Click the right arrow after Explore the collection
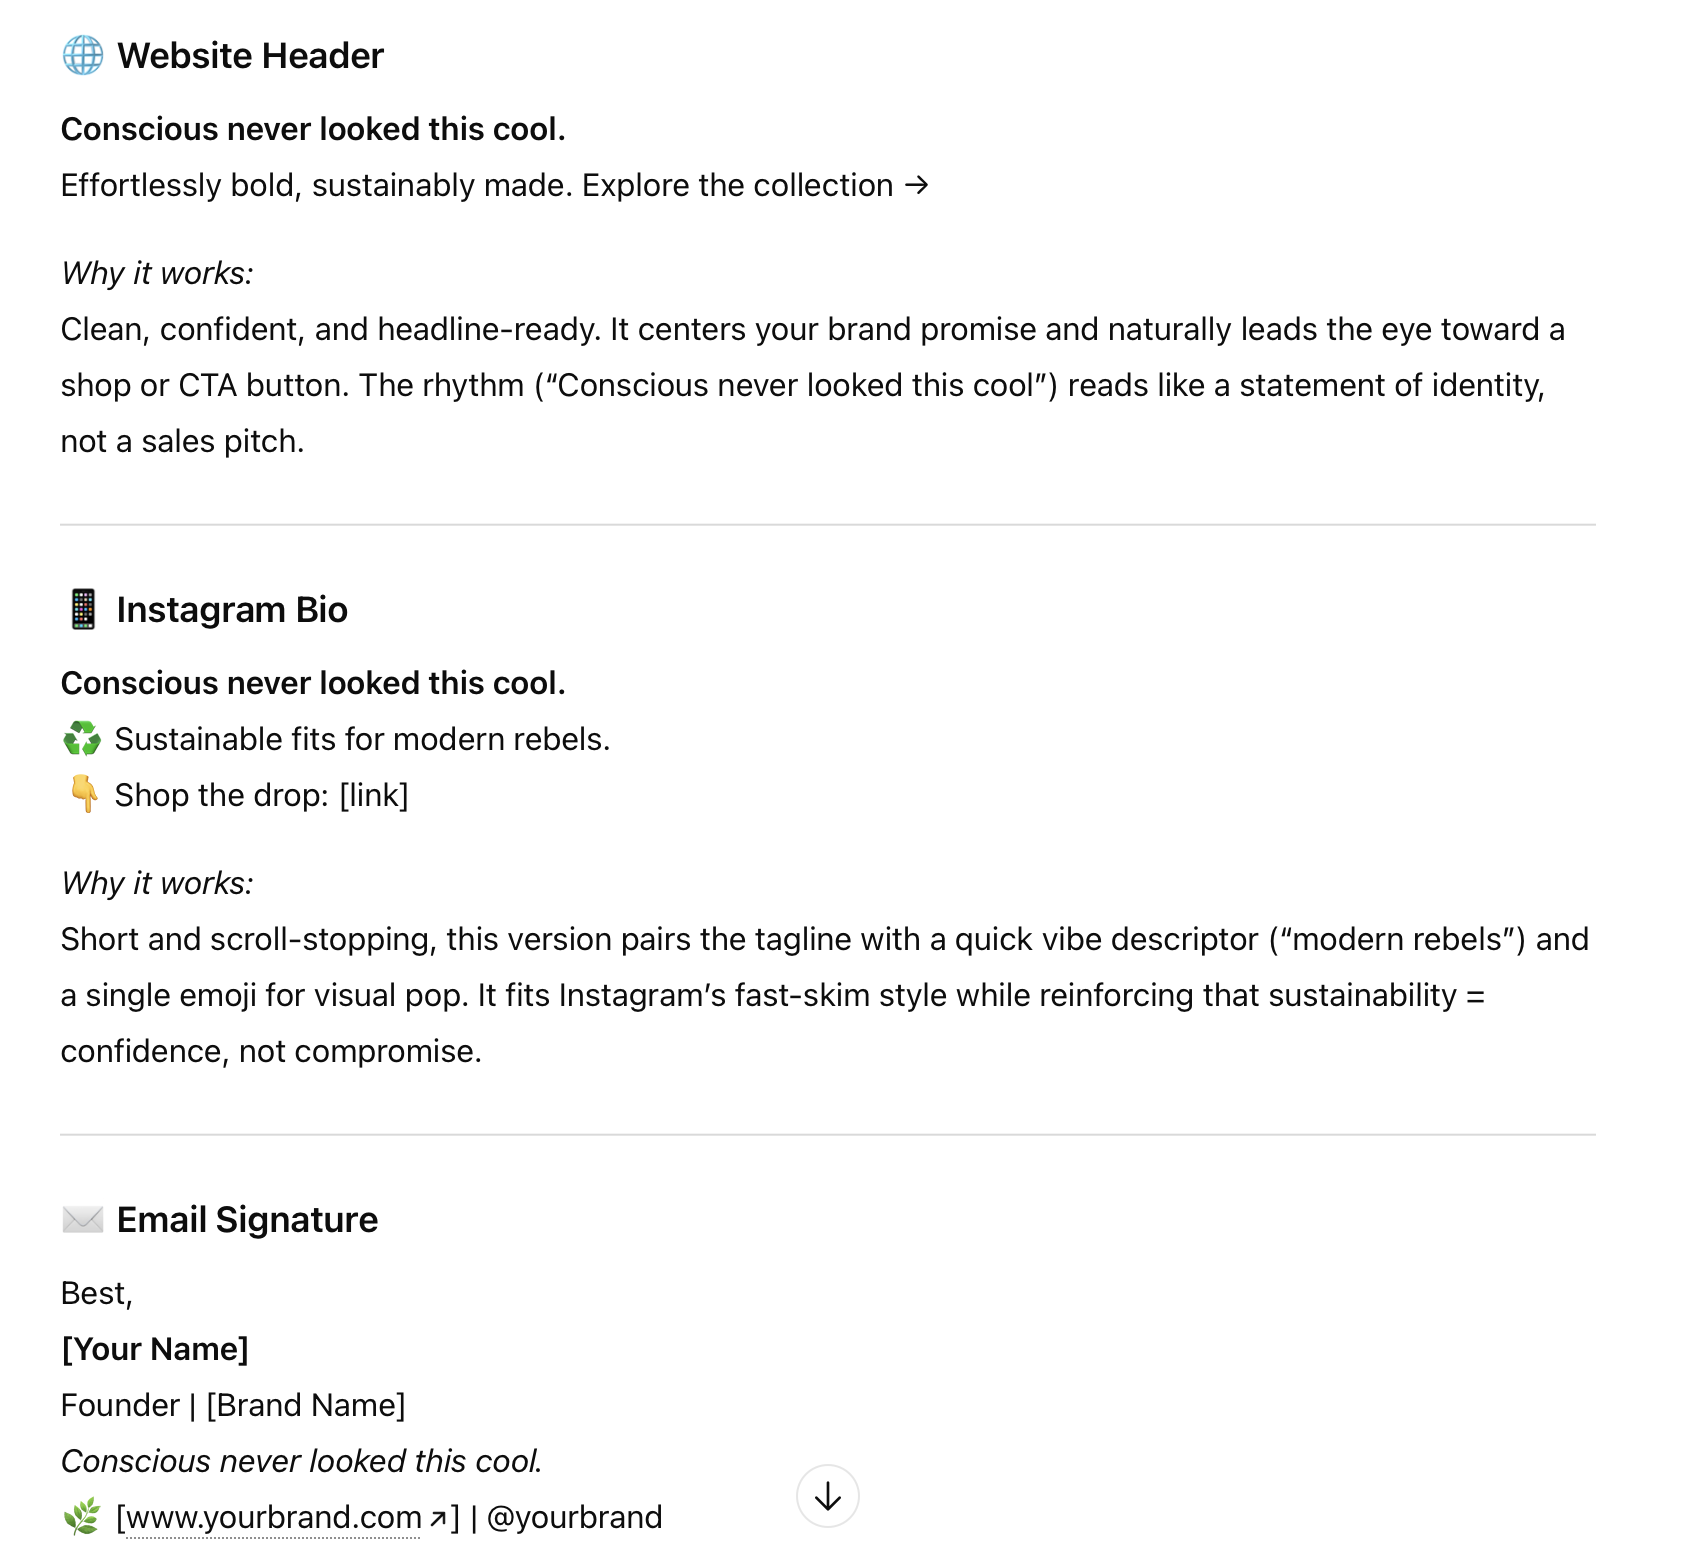This screenshot has height=1564, width=1705. [916, 185]
